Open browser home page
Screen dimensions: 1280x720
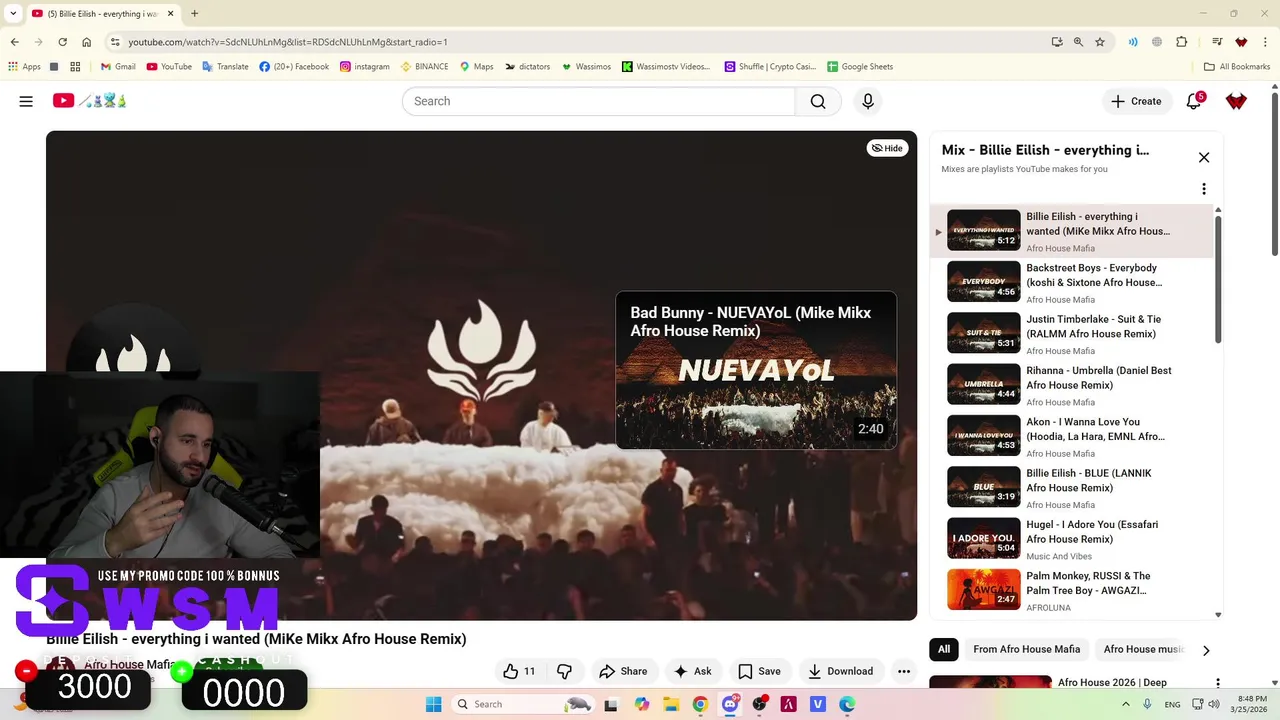(x=87, y=42)
